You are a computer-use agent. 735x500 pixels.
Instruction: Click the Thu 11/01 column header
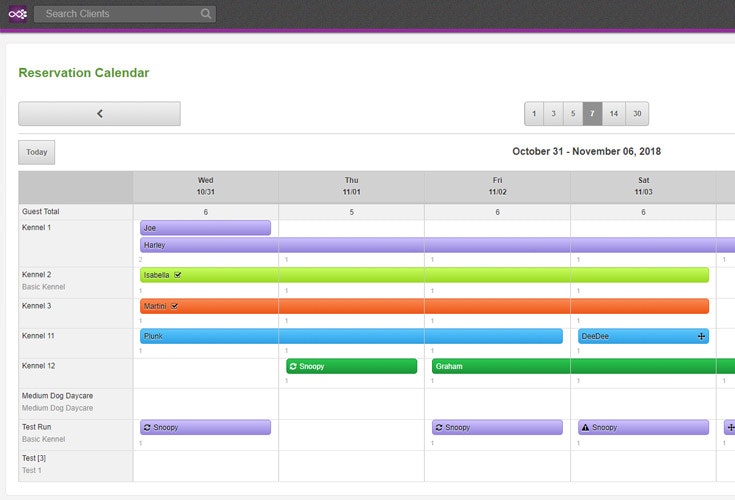tap(352, 186)
